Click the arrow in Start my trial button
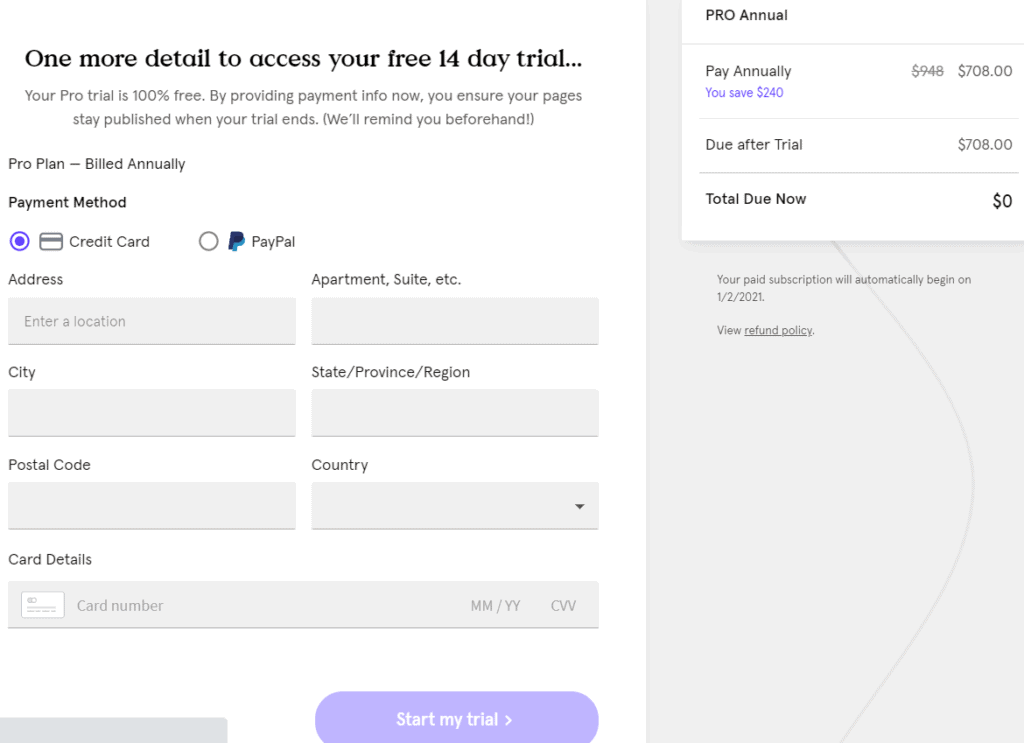Image resolution: width=1024 pixels, height=743 pixels. tap(508, 720)
